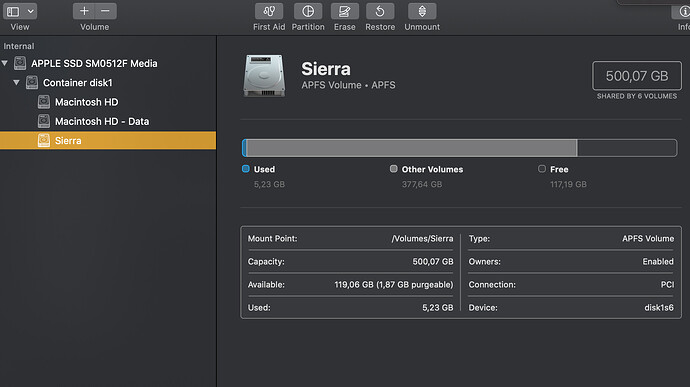Click the Sierra volume title
The image size is (690, 387).
coord(326,69)
